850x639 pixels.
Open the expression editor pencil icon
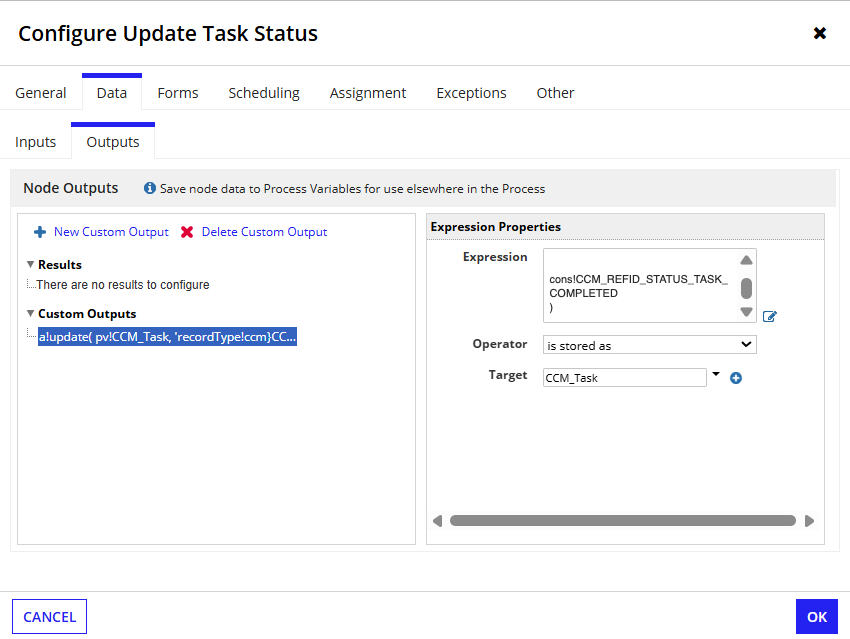[770, 316]
